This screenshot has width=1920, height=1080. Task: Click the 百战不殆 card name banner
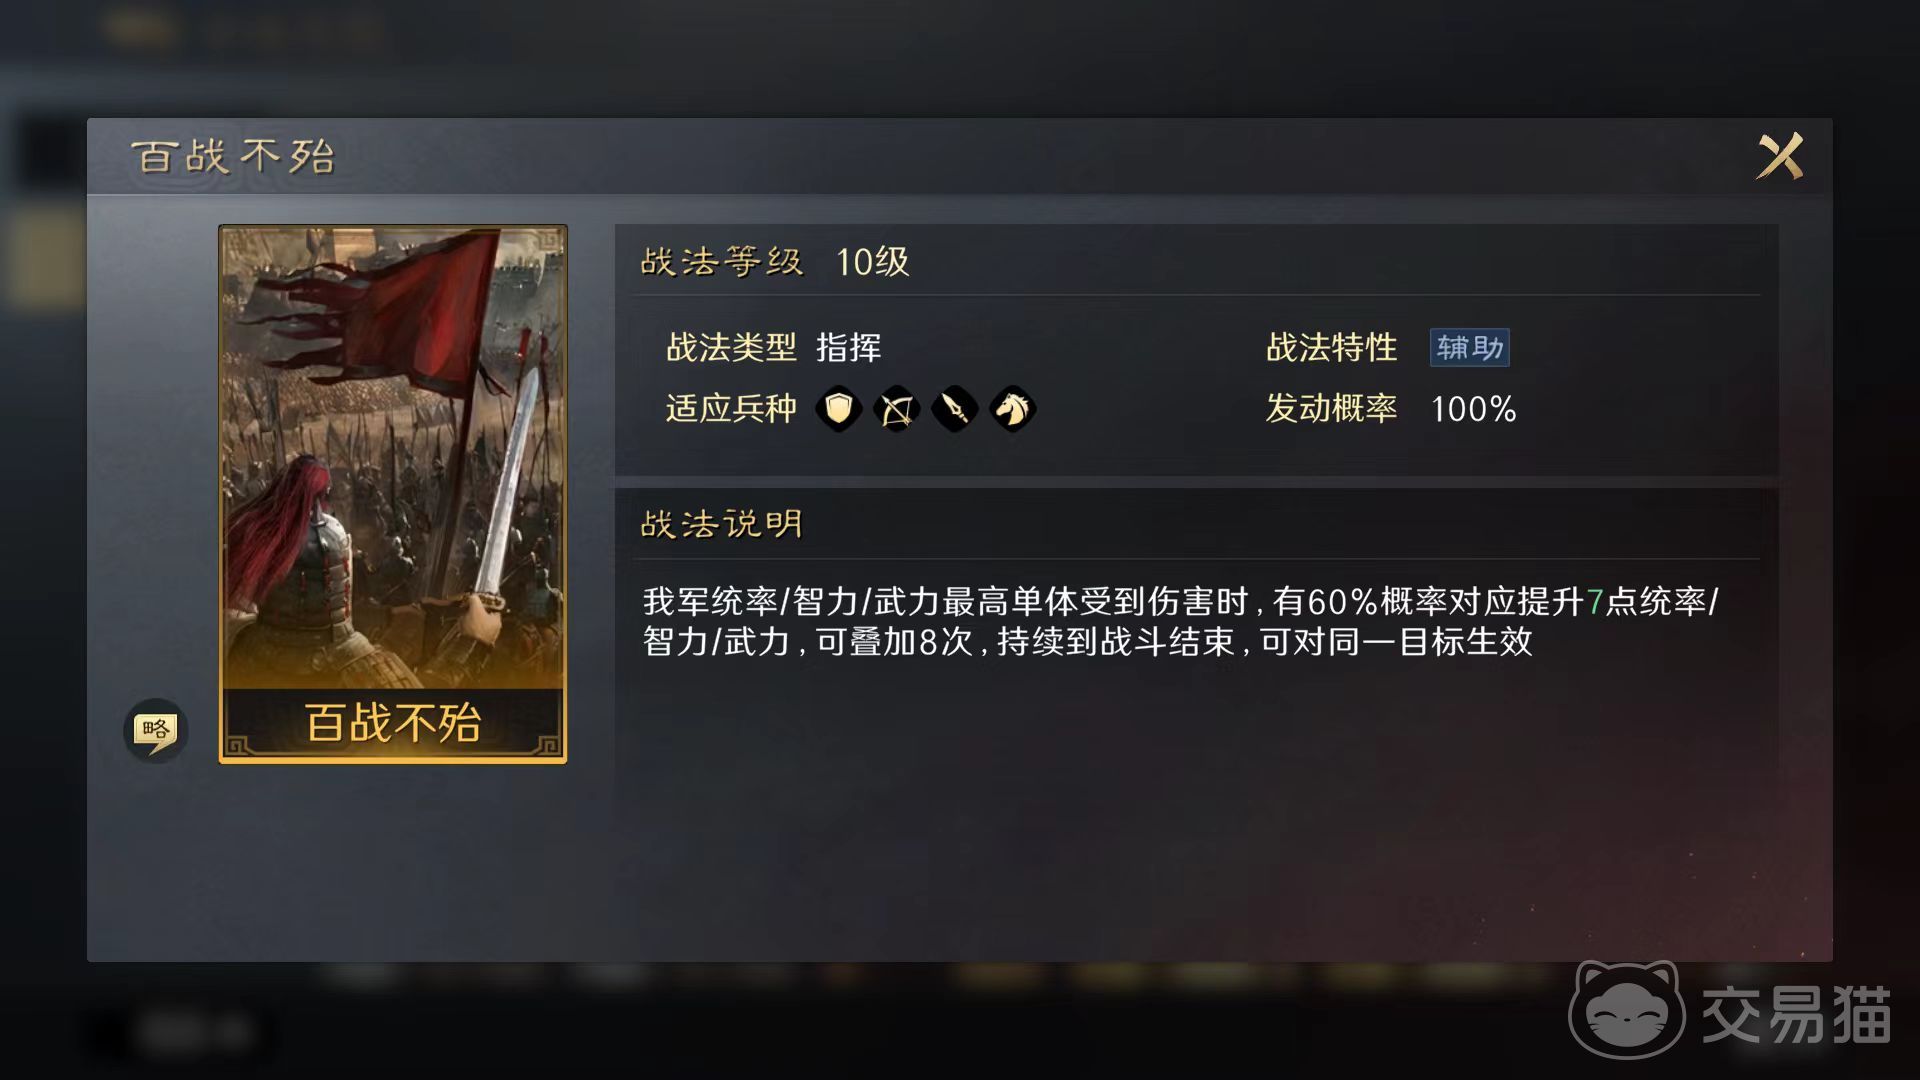coord(393,723)
